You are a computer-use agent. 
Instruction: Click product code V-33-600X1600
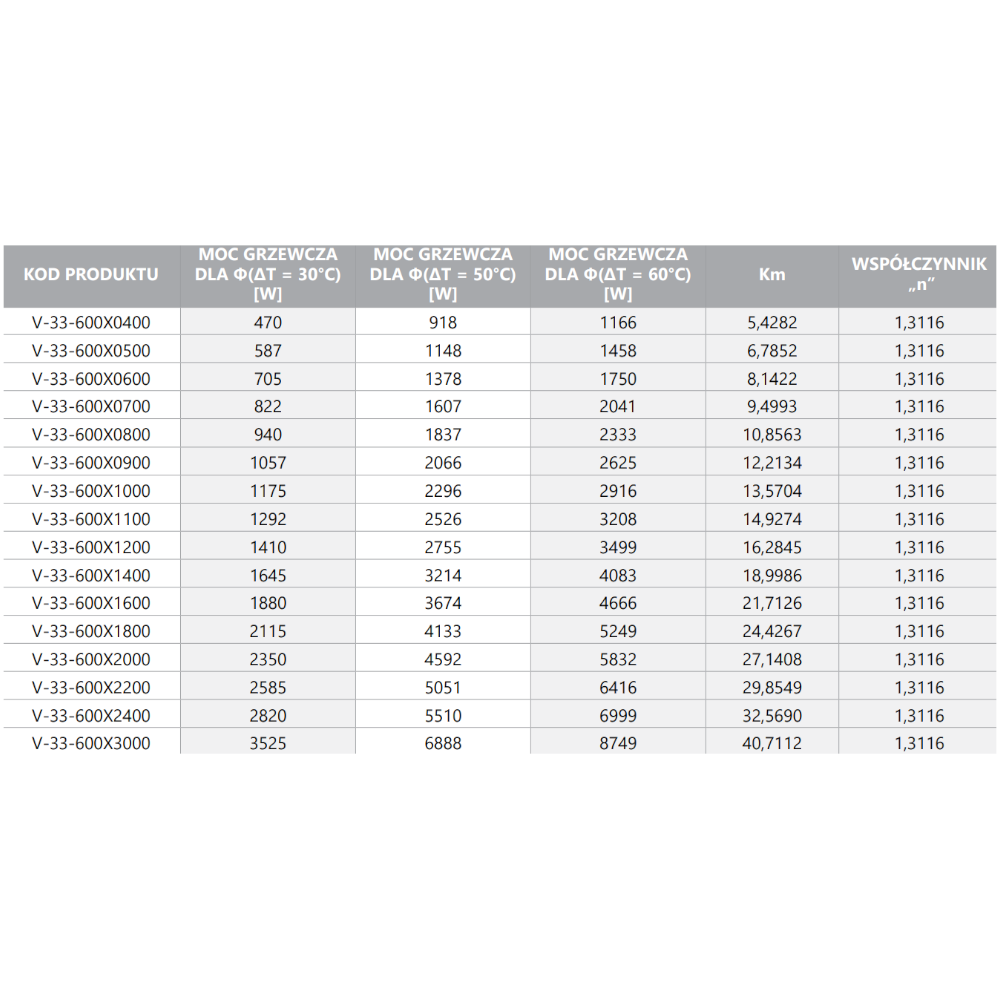[x=91, y=603]
